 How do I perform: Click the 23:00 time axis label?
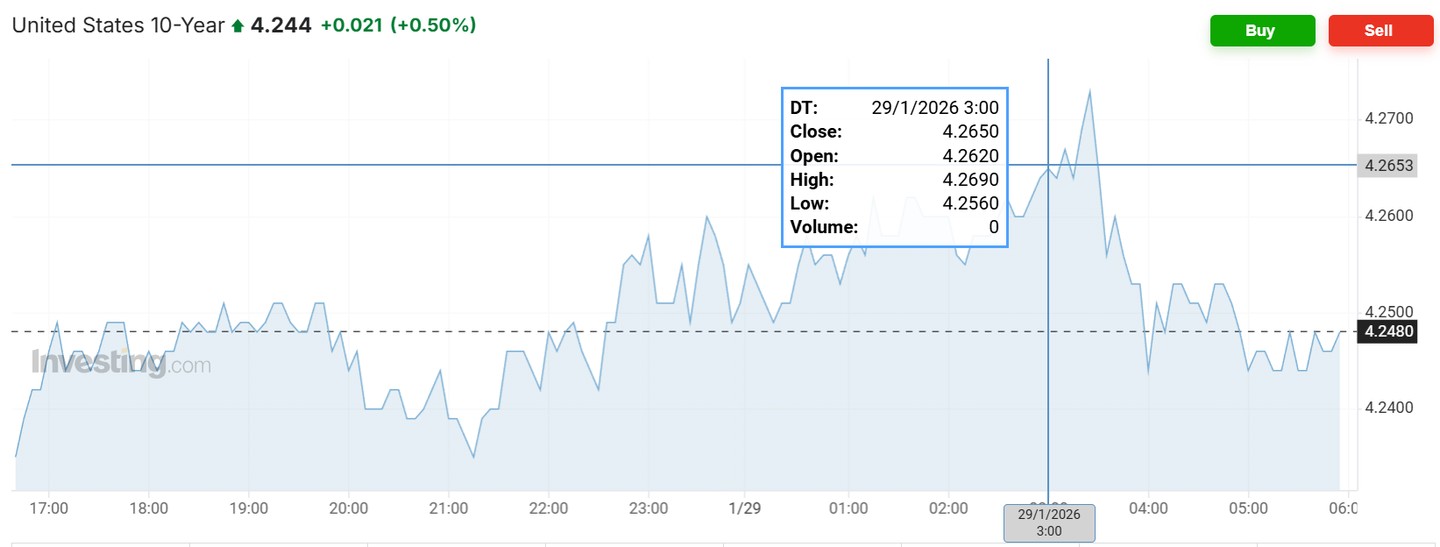[x=648, y=508]
